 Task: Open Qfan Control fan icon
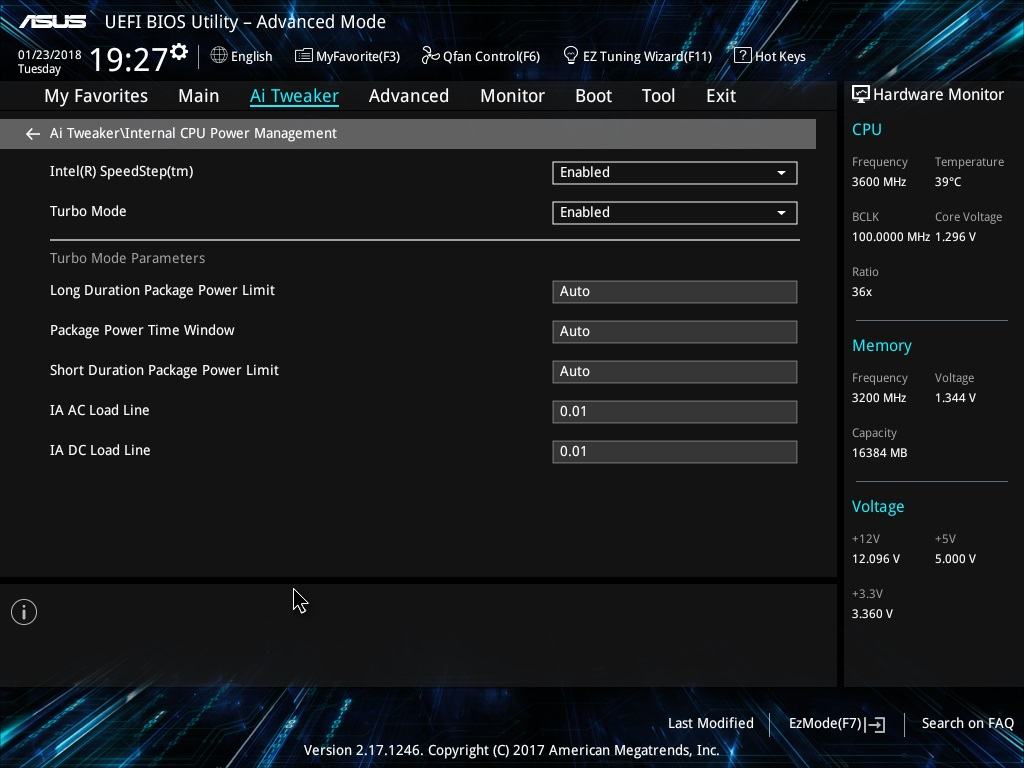point(430,56)
